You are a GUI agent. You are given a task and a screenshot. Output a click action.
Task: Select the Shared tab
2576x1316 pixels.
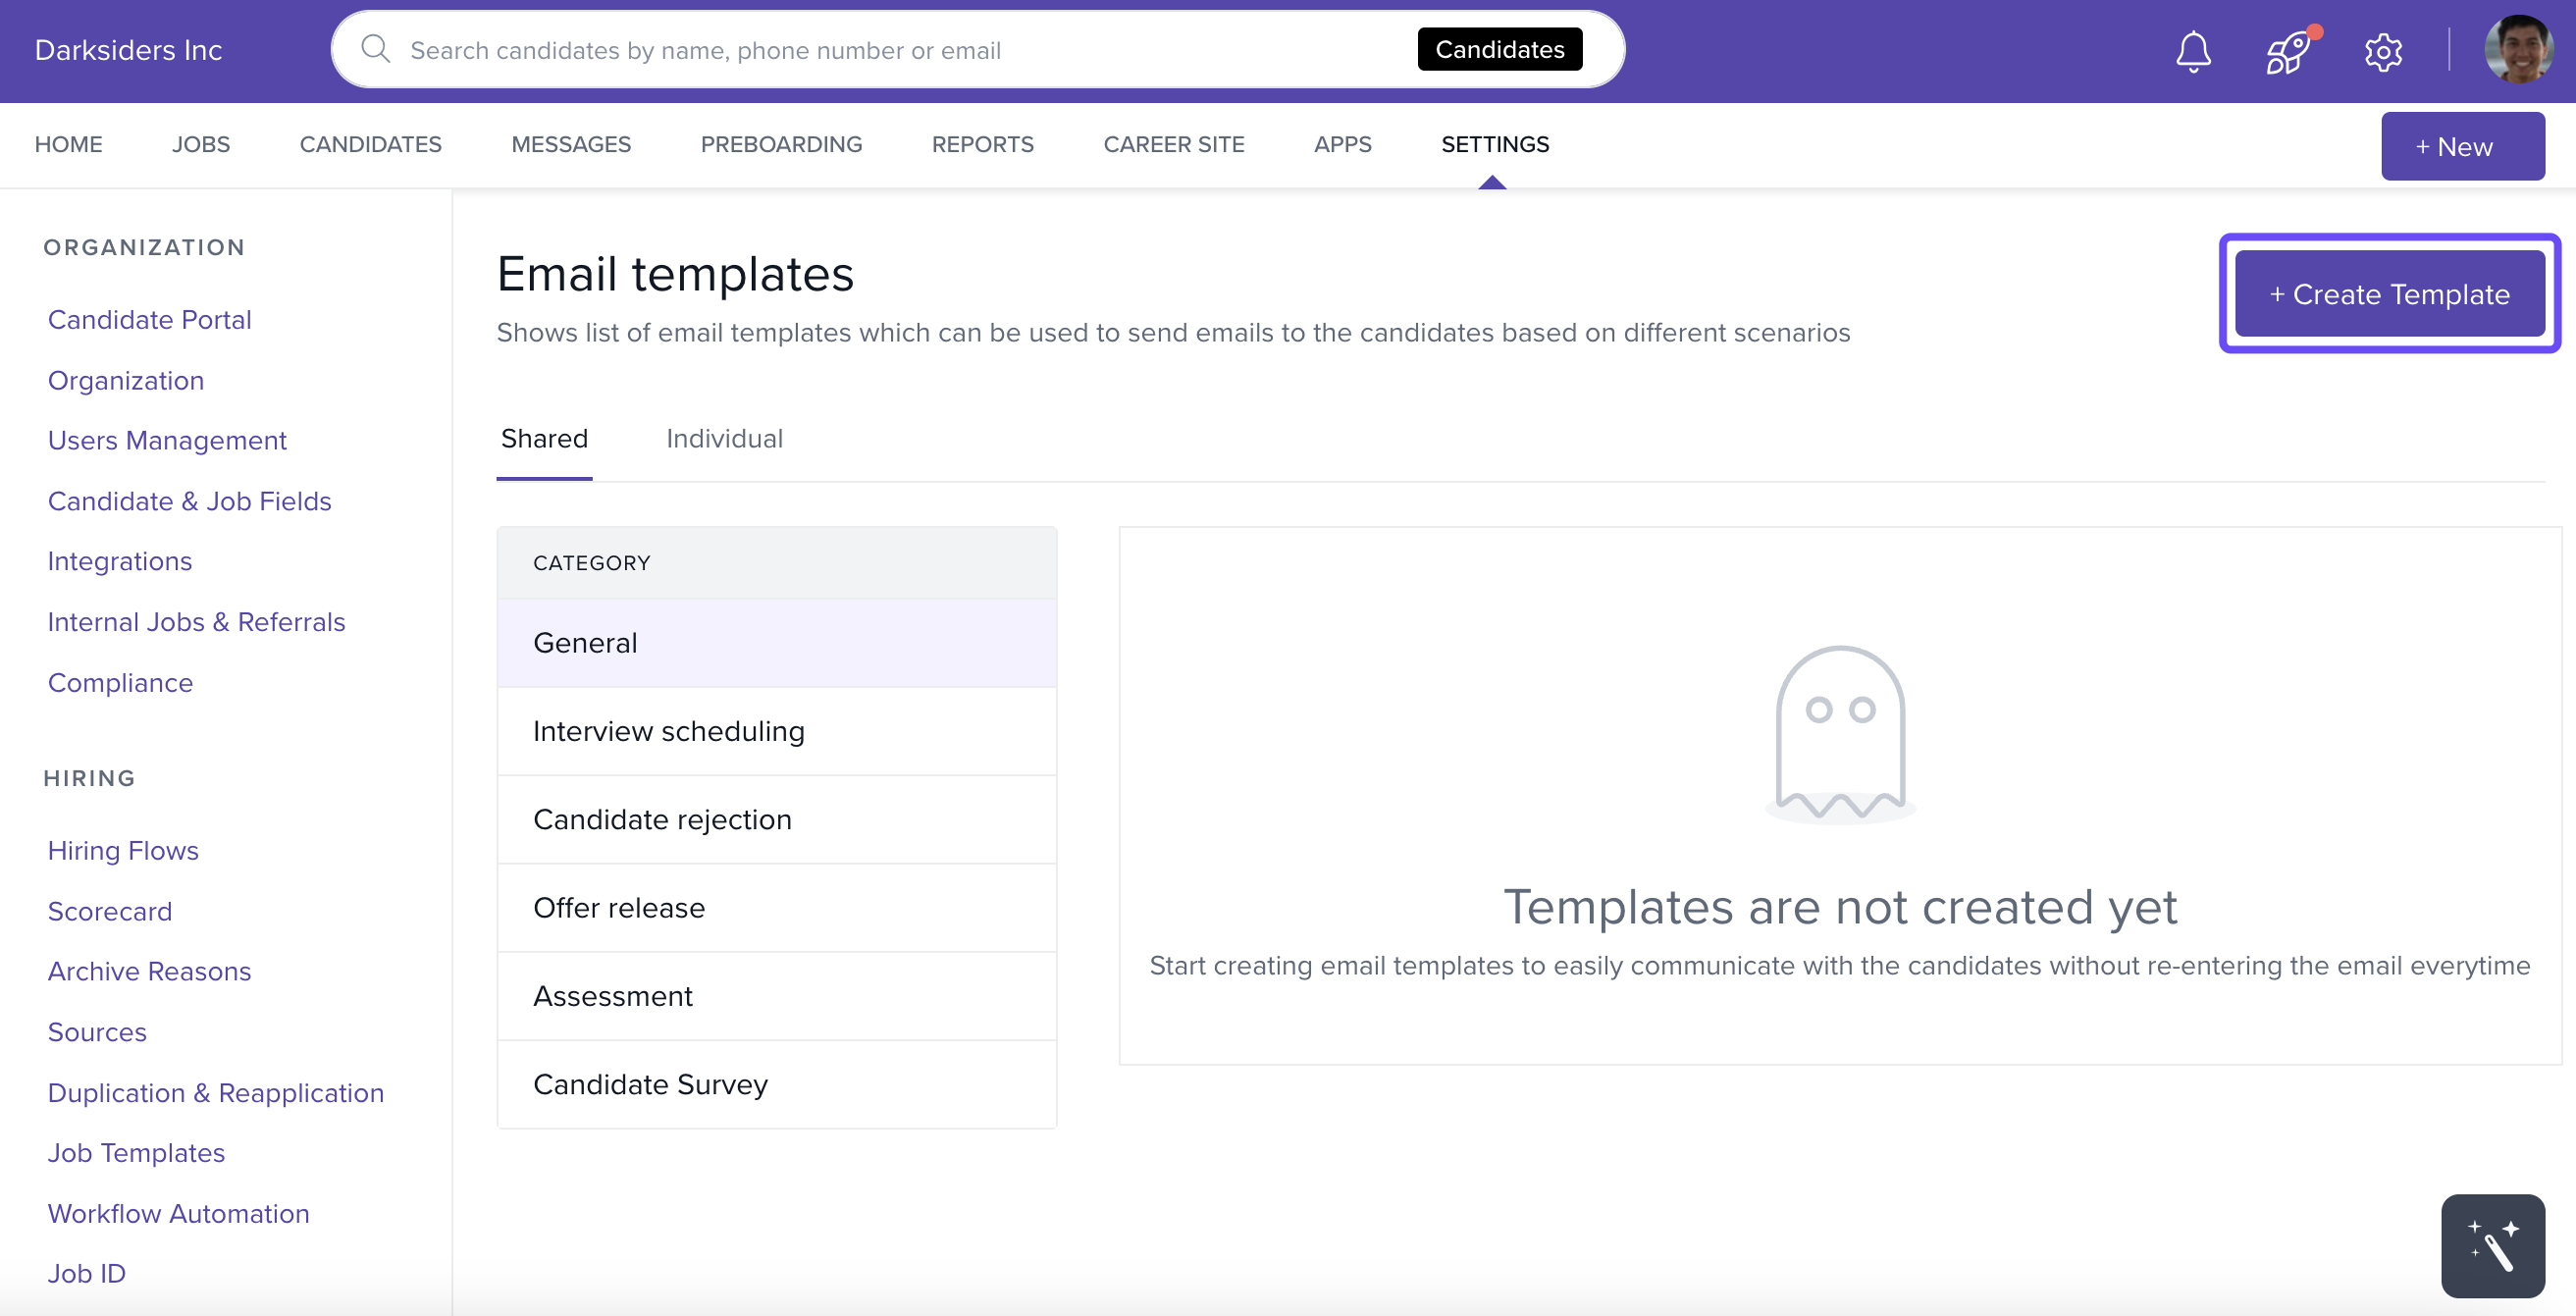click(x=544, y=438)
